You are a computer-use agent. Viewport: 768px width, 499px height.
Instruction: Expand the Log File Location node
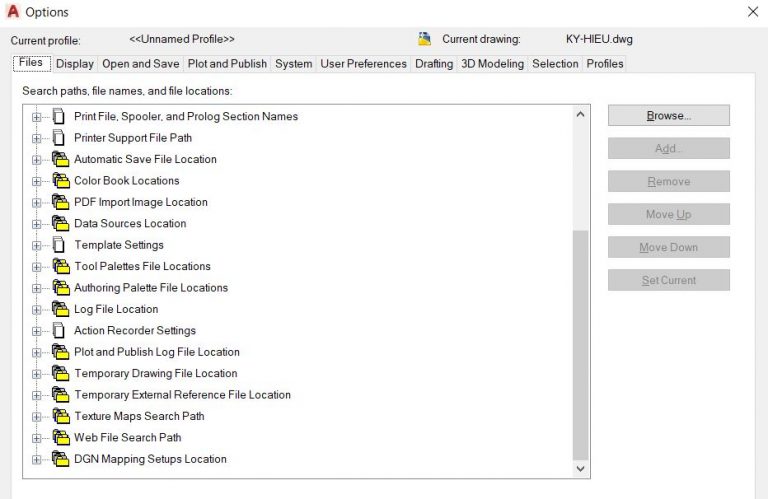click(37, 310)
